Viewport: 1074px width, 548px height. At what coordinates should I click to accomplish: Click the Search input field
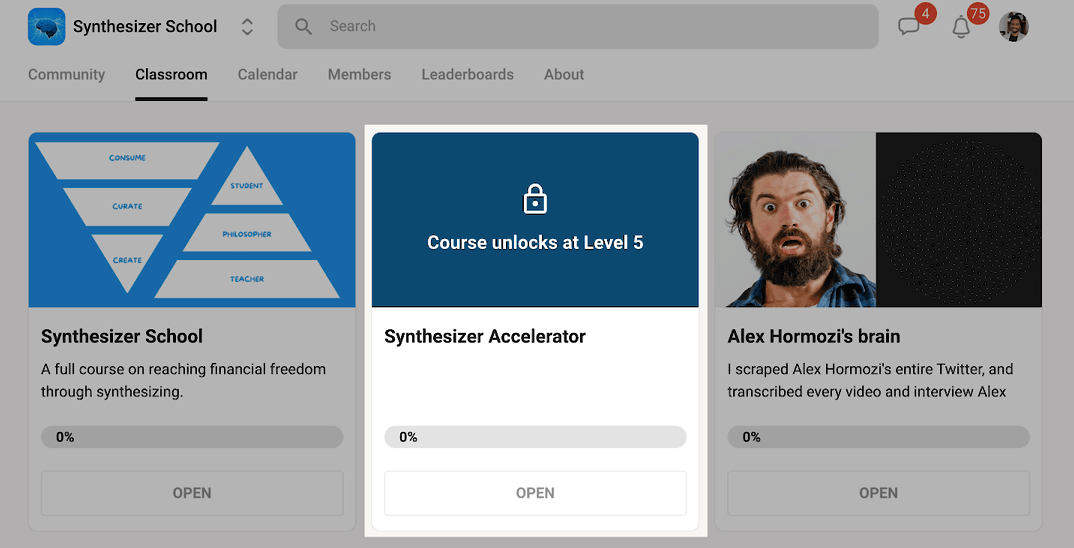[x=590, y=26]
